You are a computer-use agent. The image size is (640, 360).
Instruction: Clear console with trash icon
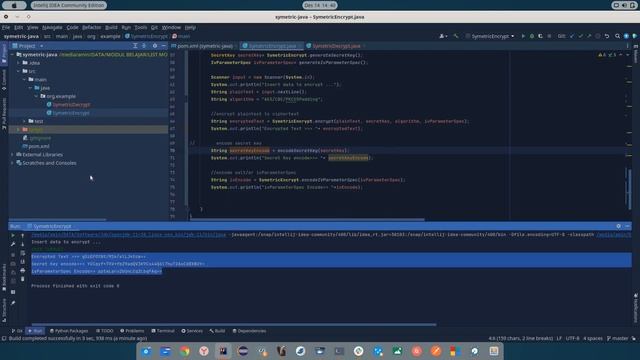pos(22,279)
